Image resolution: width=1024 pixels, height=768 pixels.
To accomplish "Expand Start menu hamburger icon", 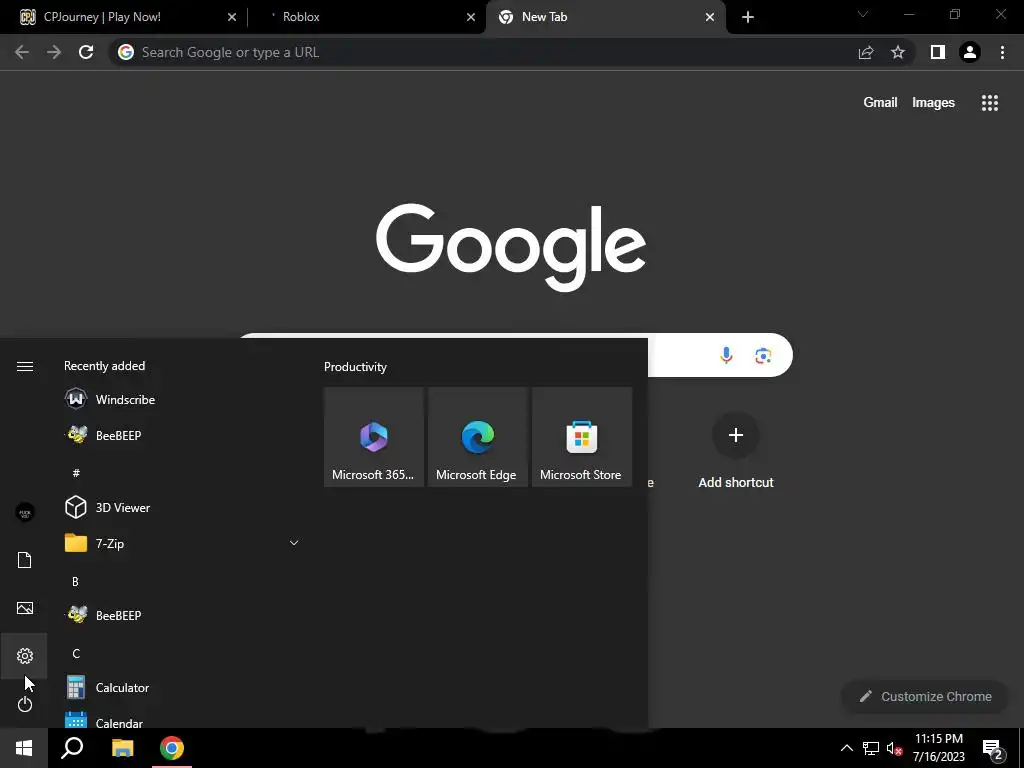I will [25, 366].
